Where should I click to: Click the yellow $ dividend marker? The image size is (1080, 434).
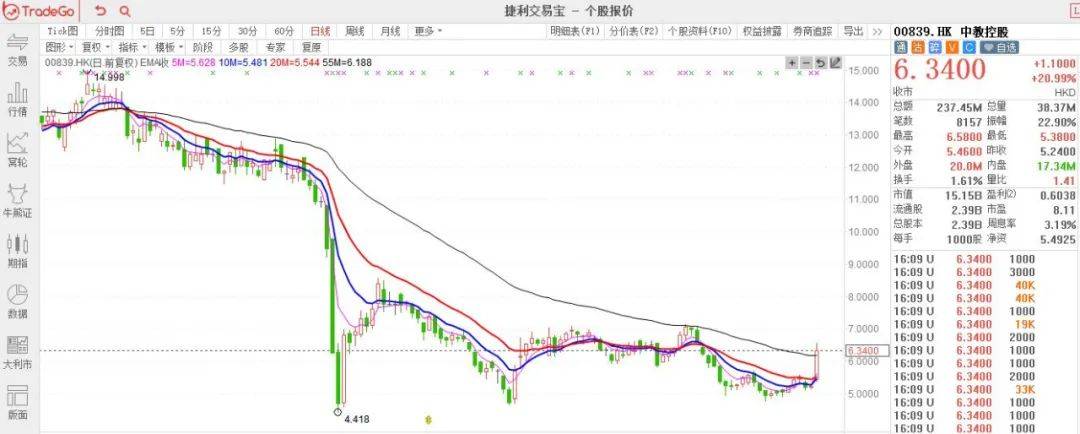428,419
